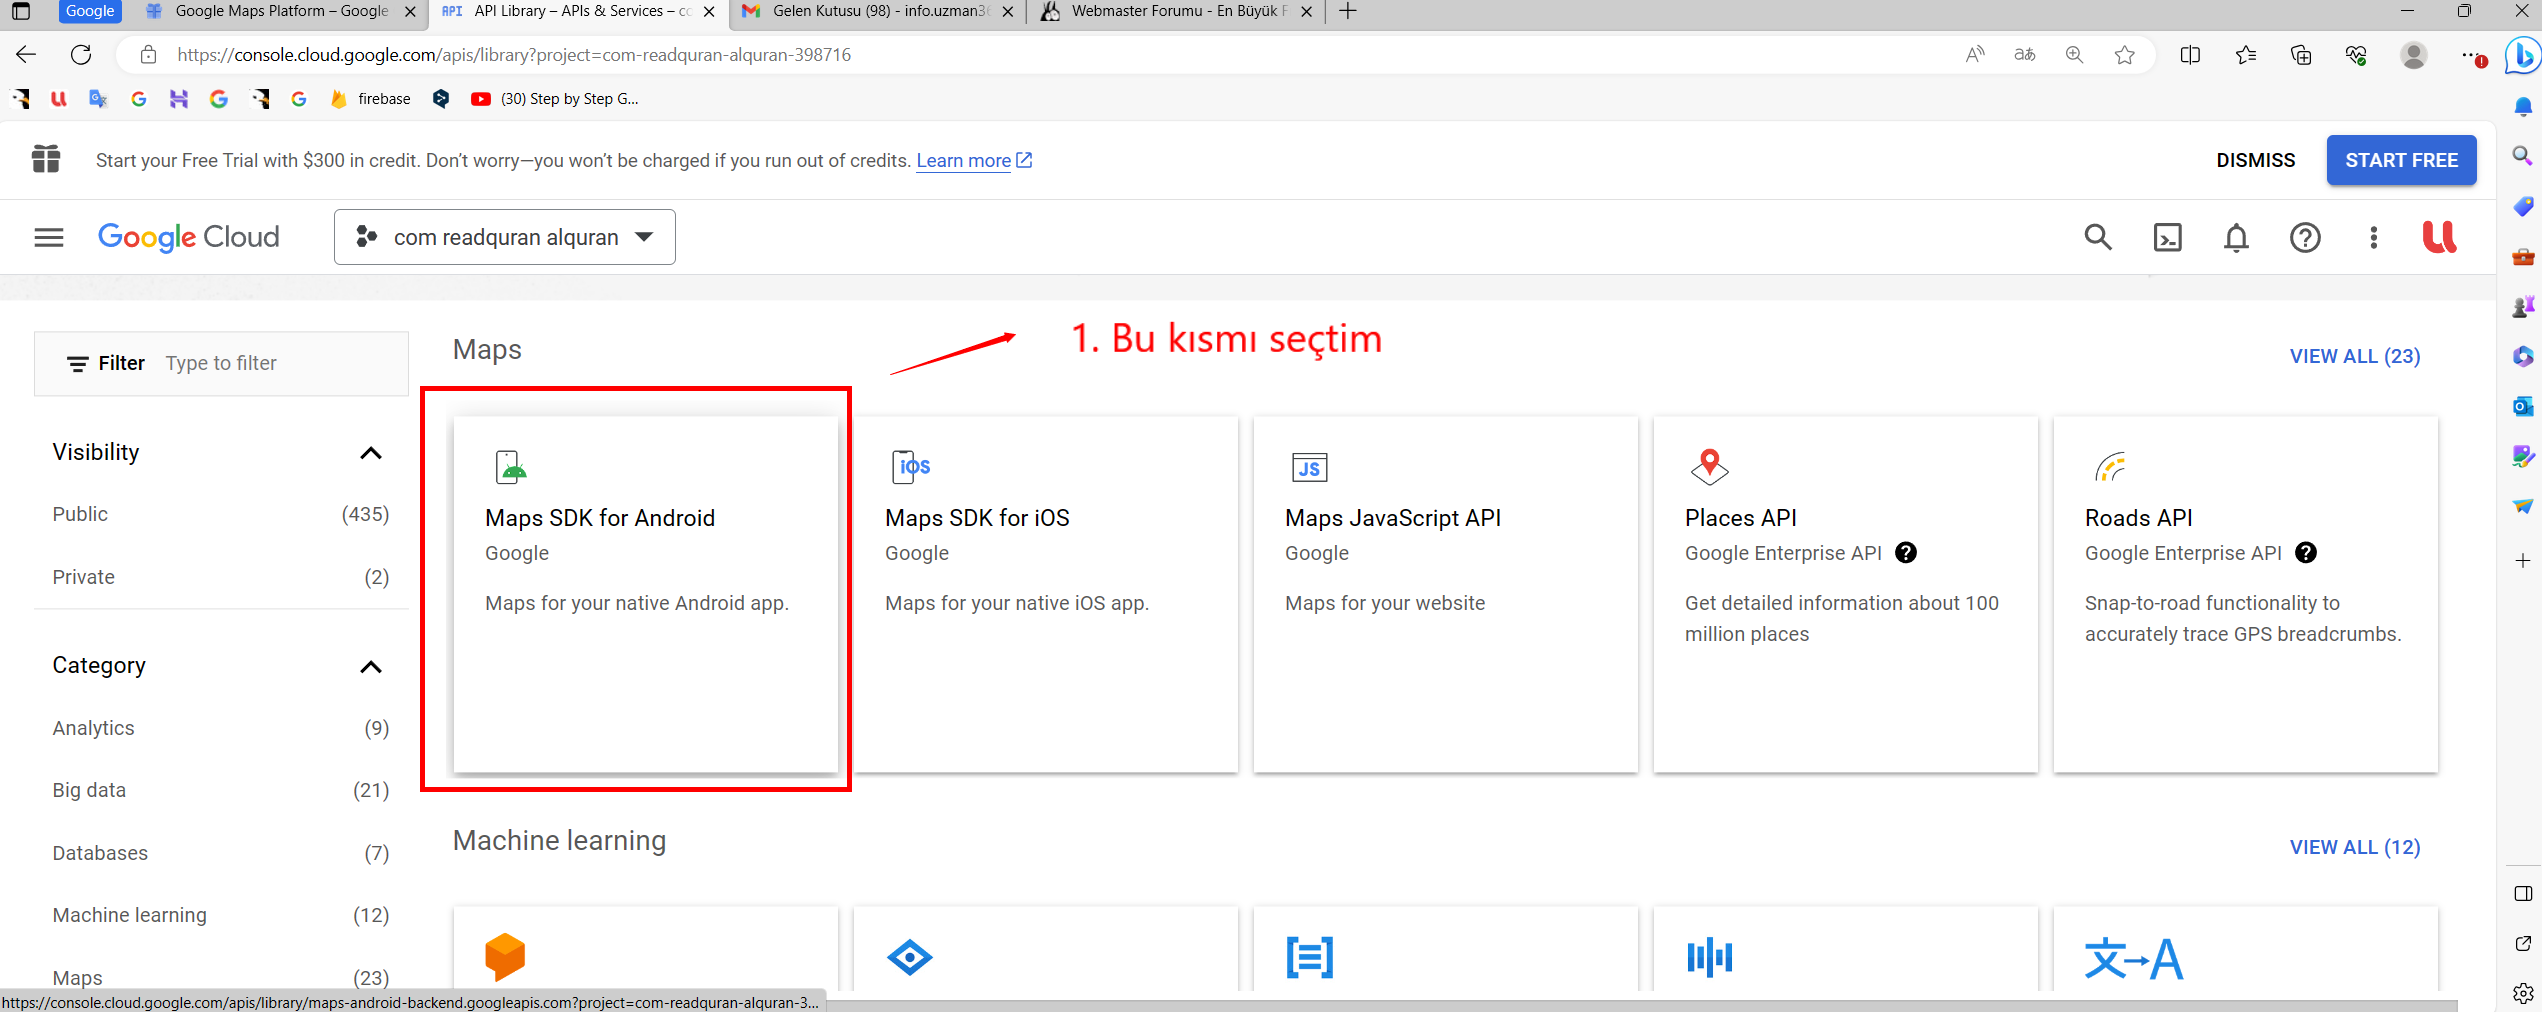
Task: Click the Maps JavaScript API JS icon
Action: coord(1309,467)
